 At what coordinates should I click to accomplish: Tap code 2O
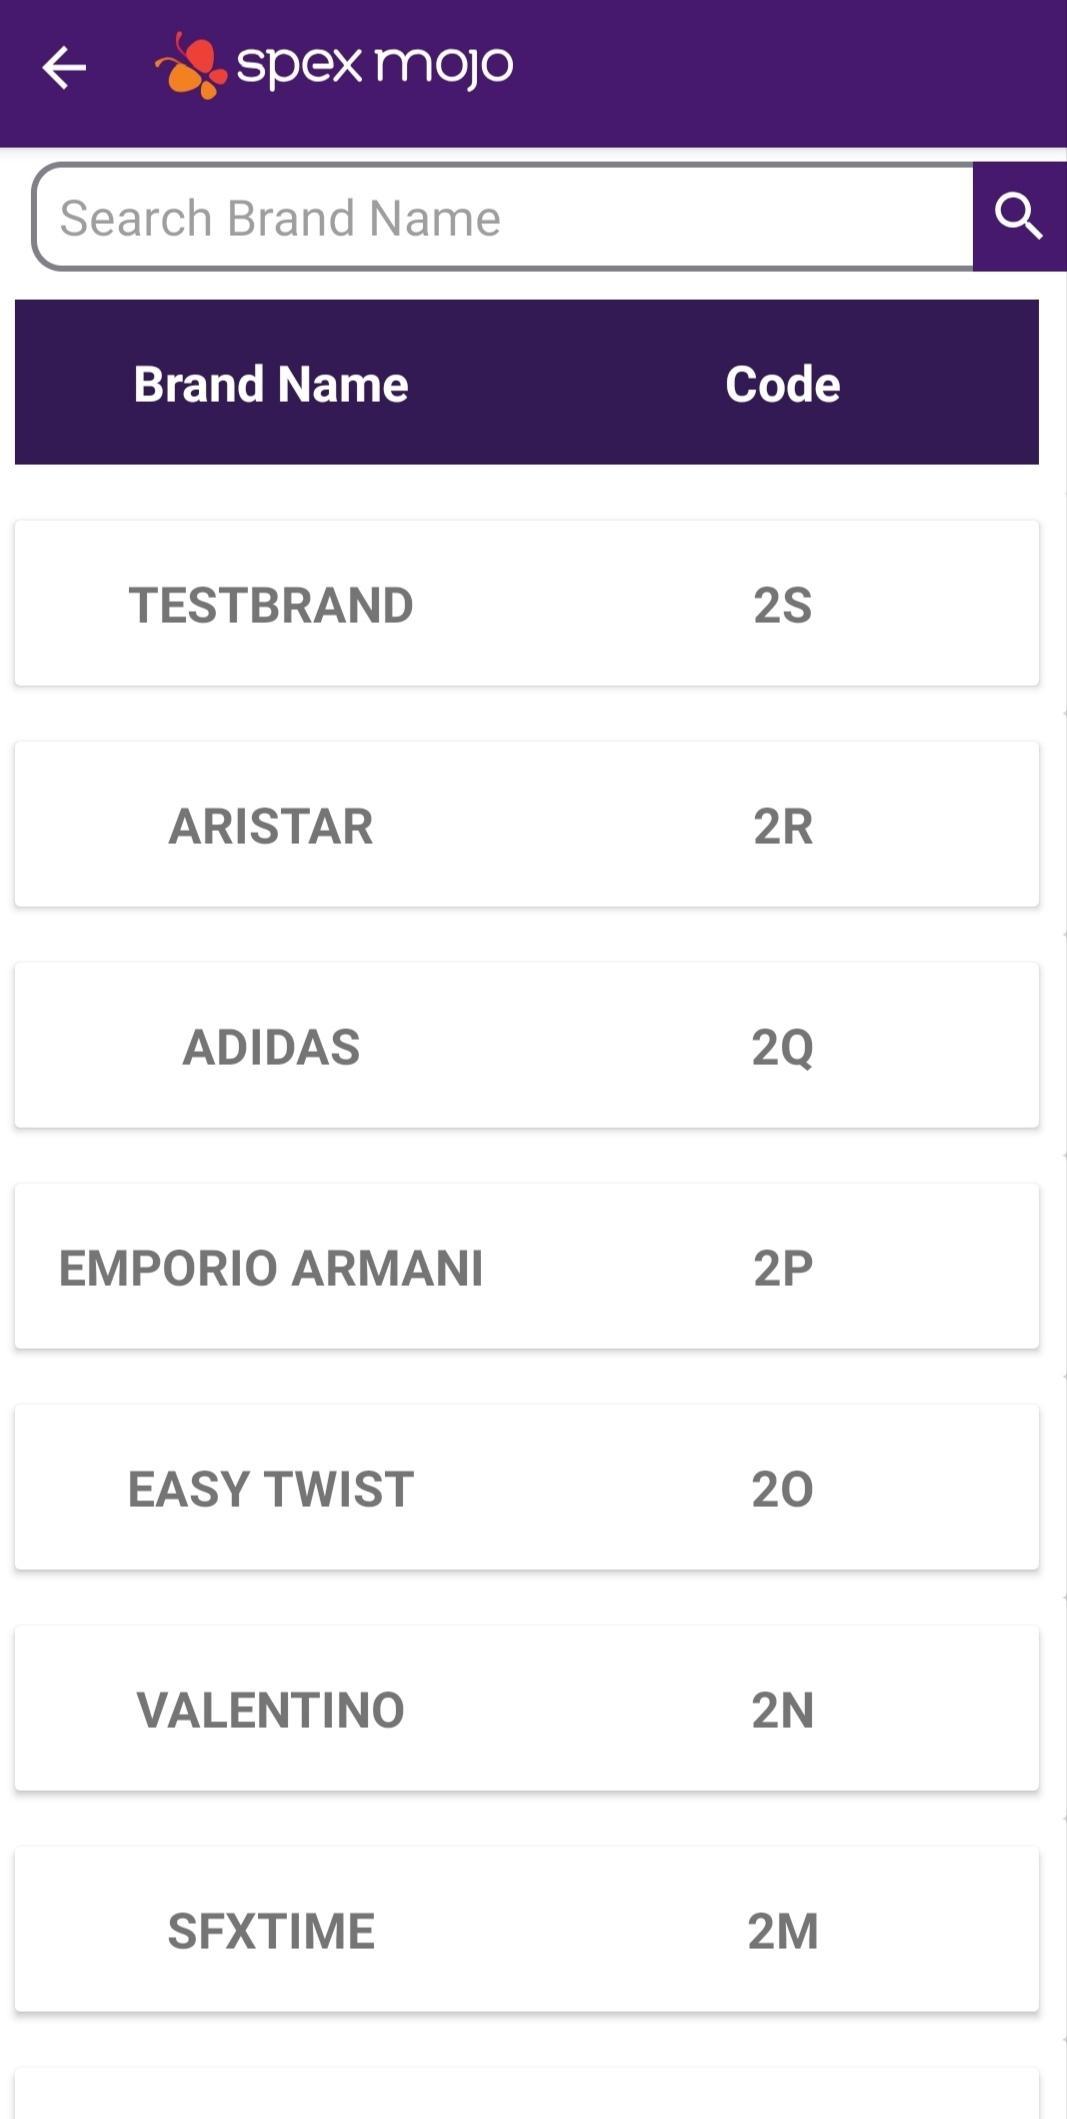click(783, 1489)
